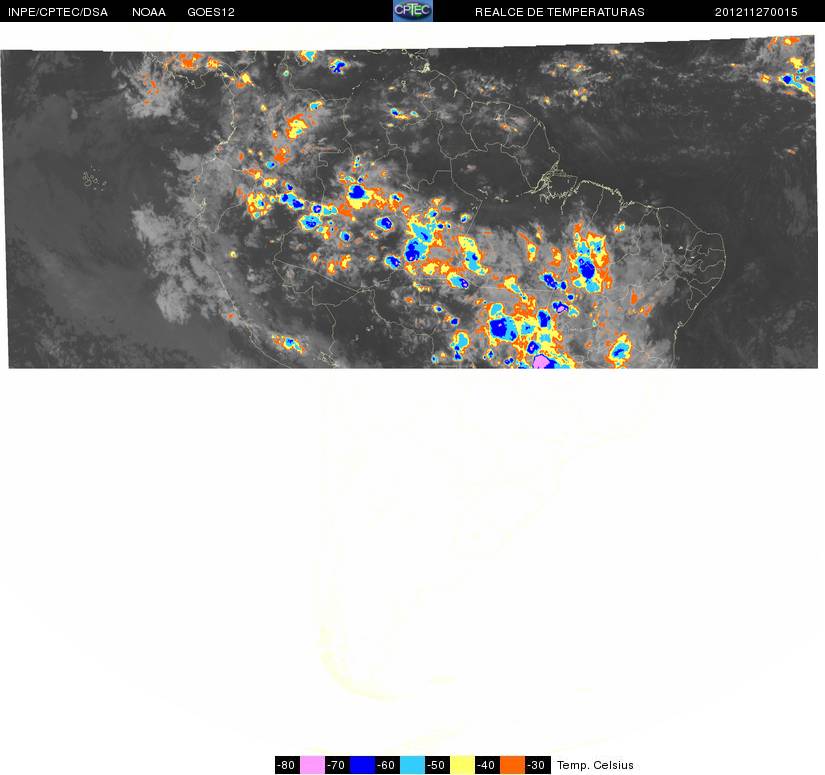Click the GOES12 satellite label

click(x=211, y=12)
